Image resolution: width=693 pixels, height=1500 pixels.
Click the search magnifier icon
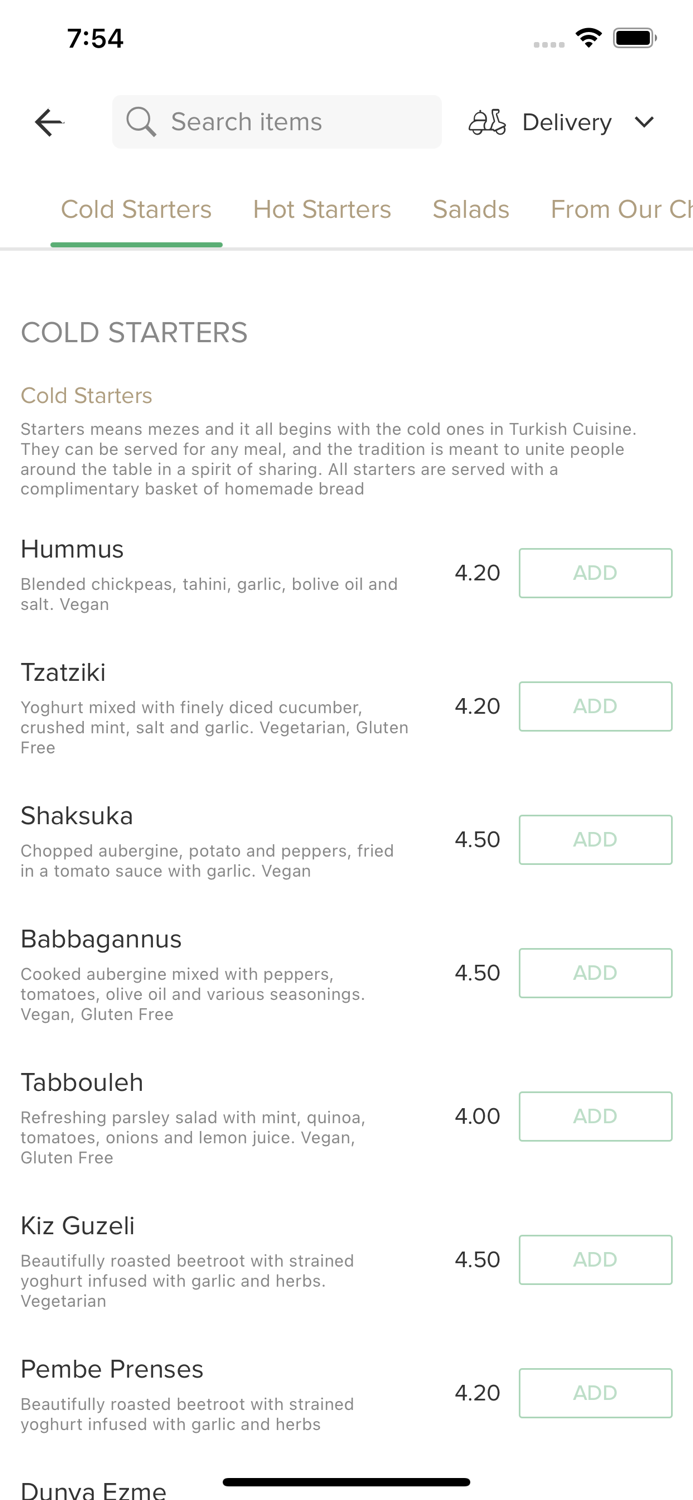[141, 121]
